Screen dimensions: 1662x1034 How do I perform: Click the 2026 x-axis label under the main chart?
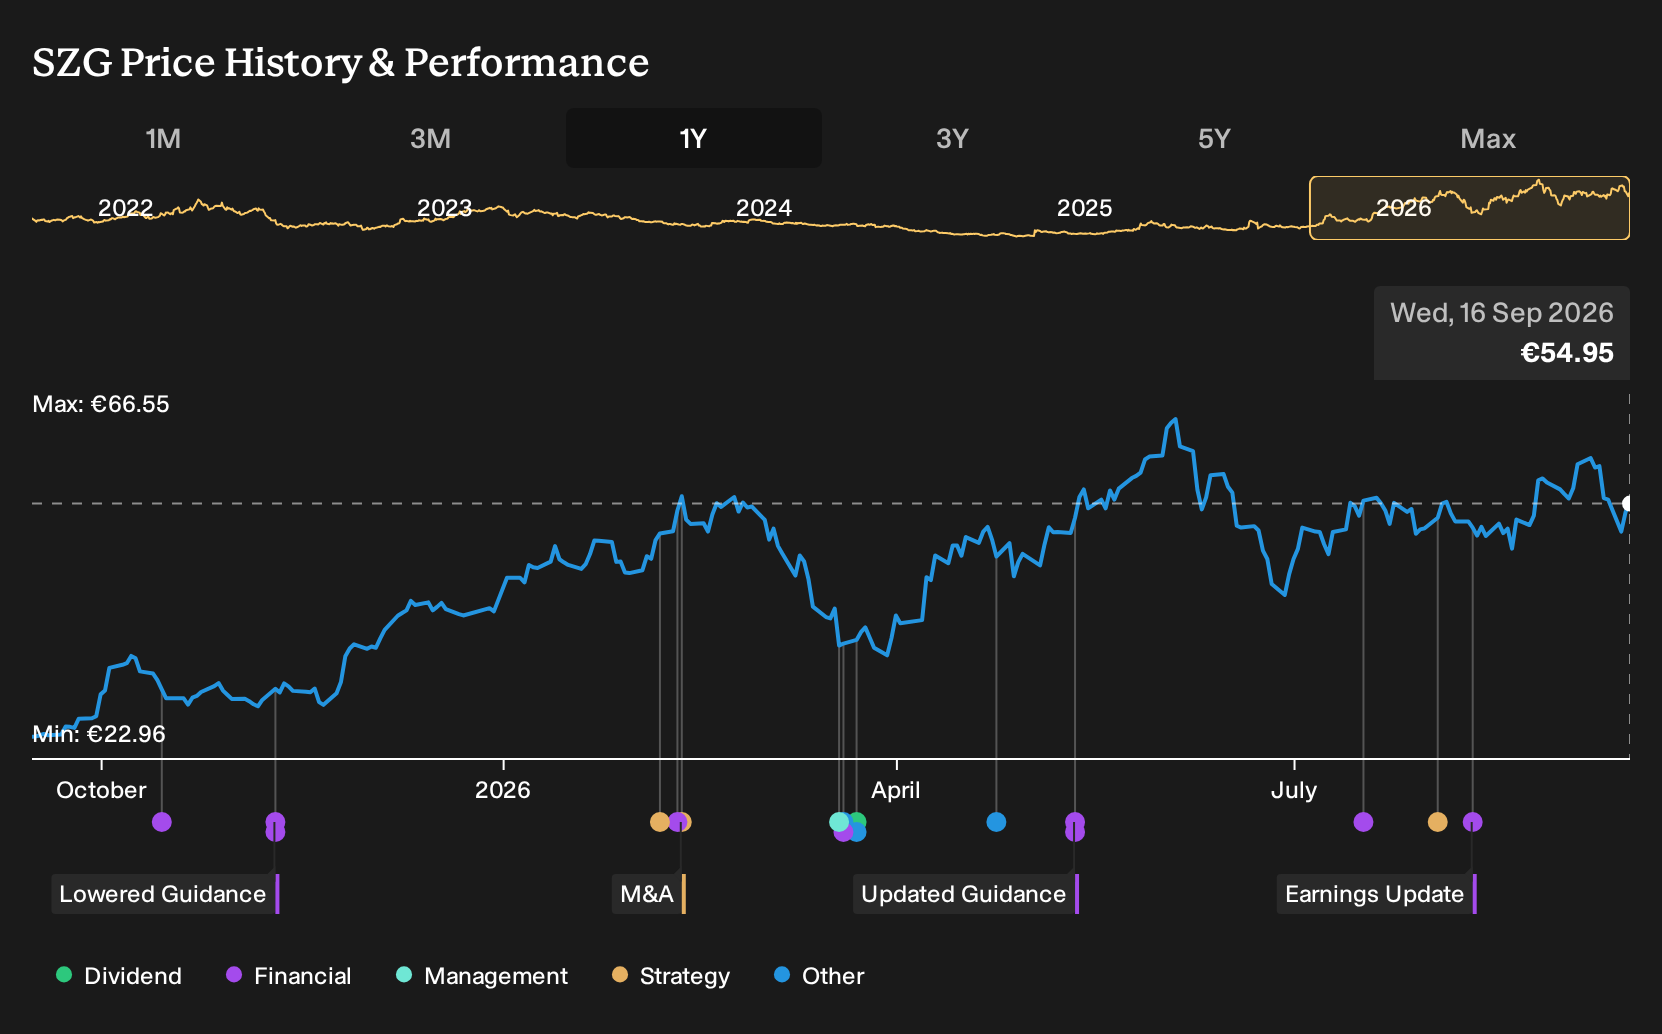pyautogui.click(x=502, y=790)
